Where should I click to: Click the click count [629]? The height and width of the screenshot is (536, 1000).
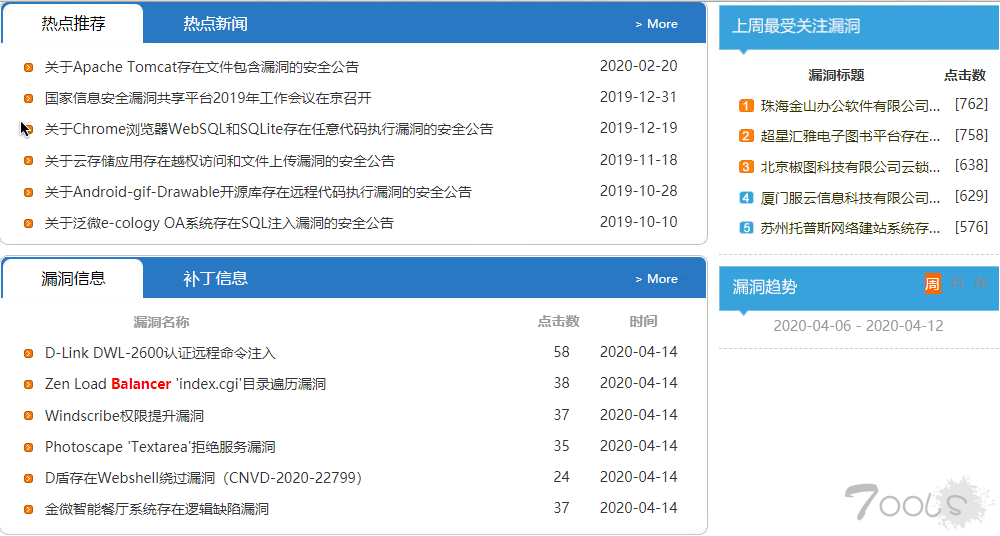[x=971, y=196]
